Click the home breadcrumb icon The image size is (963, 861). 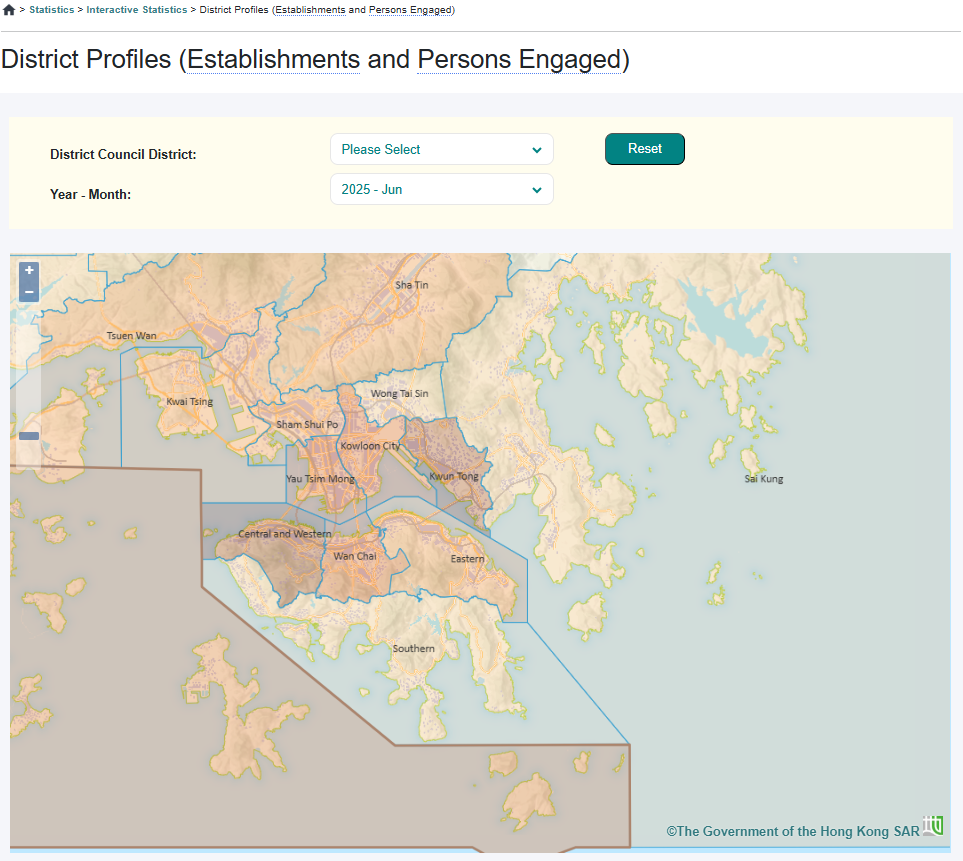(x=9, y=9)
